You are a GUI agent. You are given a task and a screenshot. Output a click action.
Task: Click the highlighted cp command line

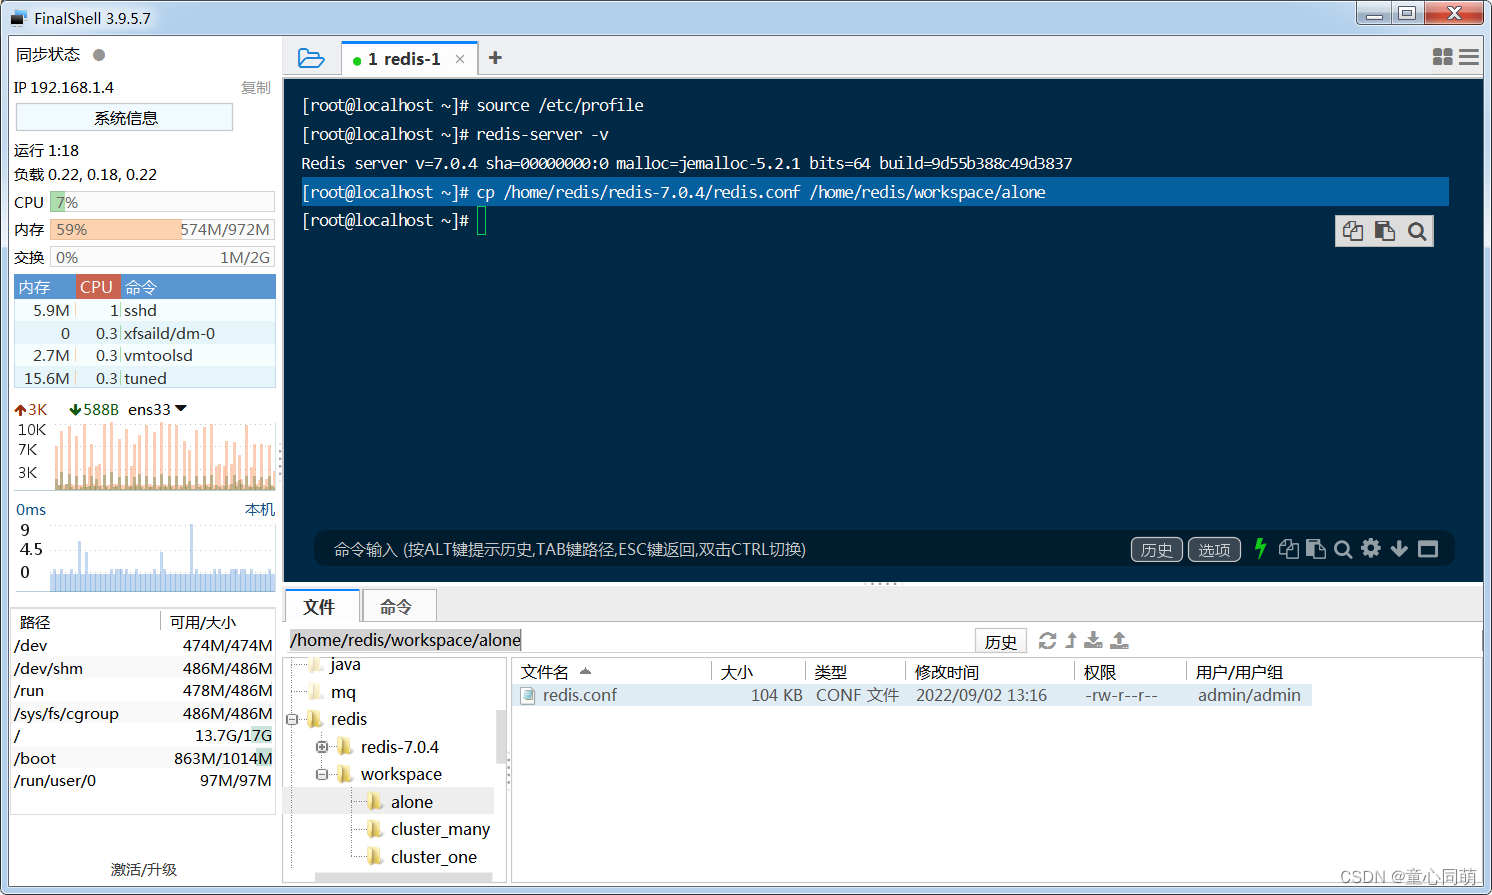coord(875,192)
